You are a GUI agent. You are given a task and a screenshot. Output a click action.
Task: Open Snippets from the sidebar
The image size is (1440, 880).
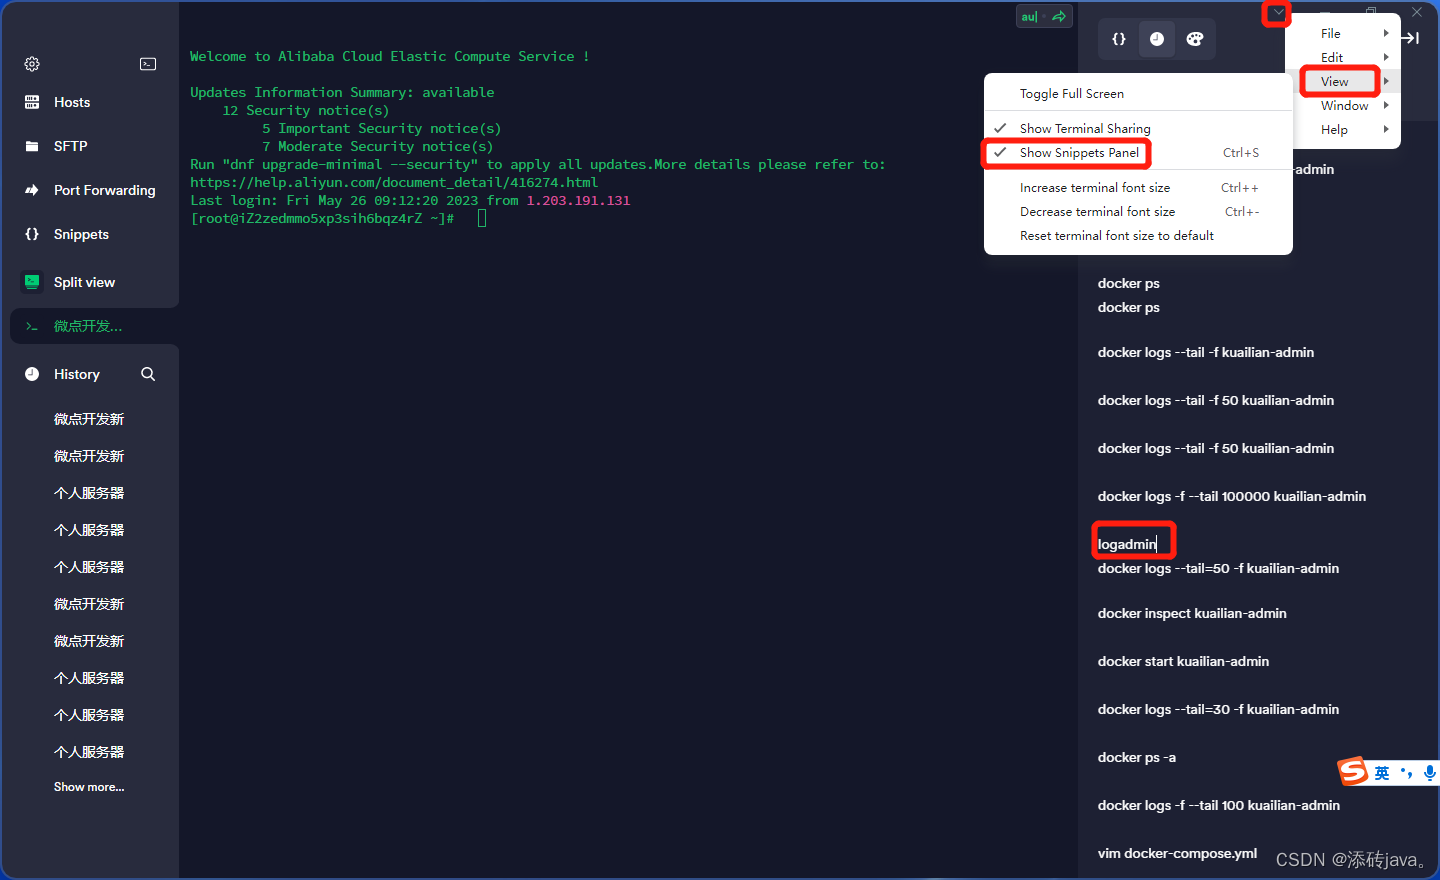pos(81,234)
